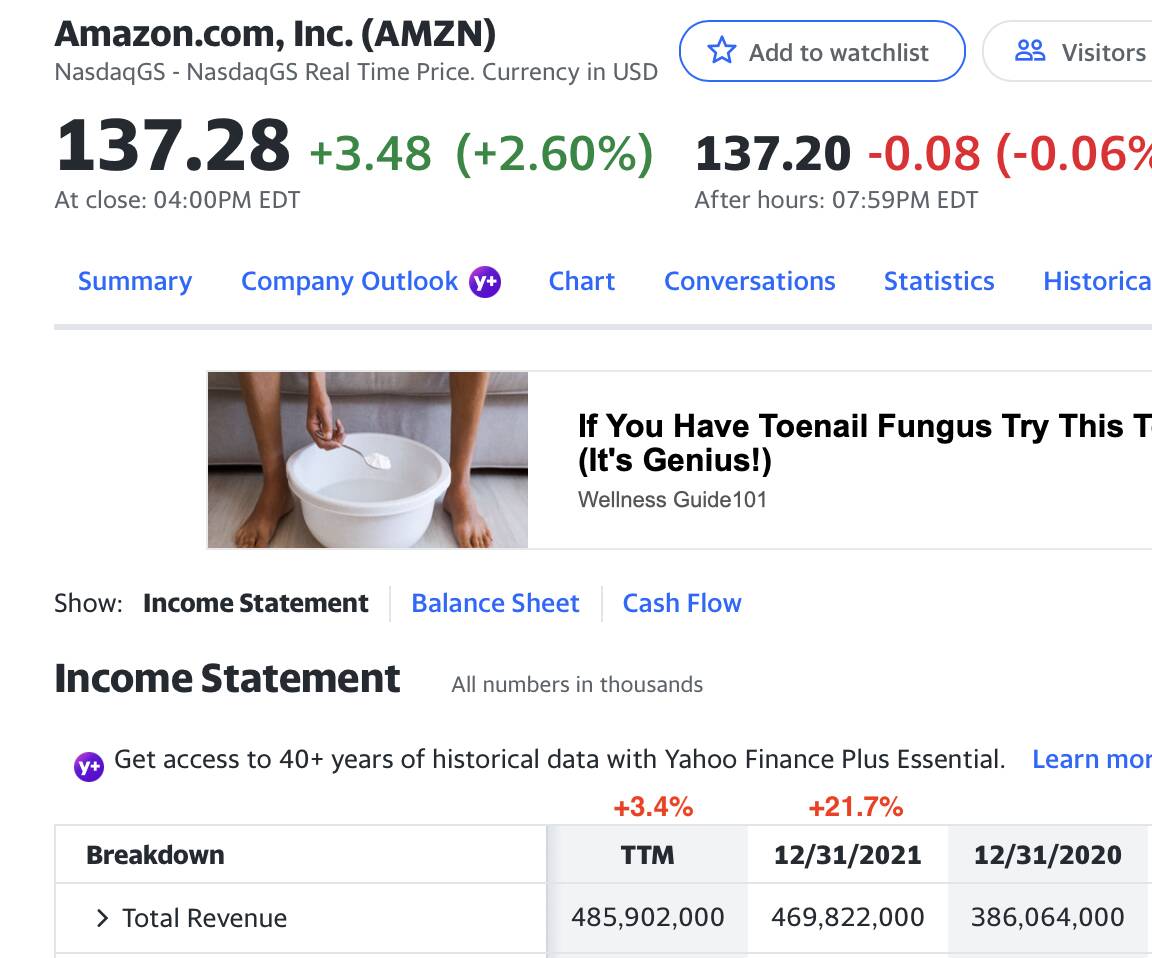
Task: Click the star icon beside Add to watchlist
Action: pyautogui.click(x=721, y=51)
